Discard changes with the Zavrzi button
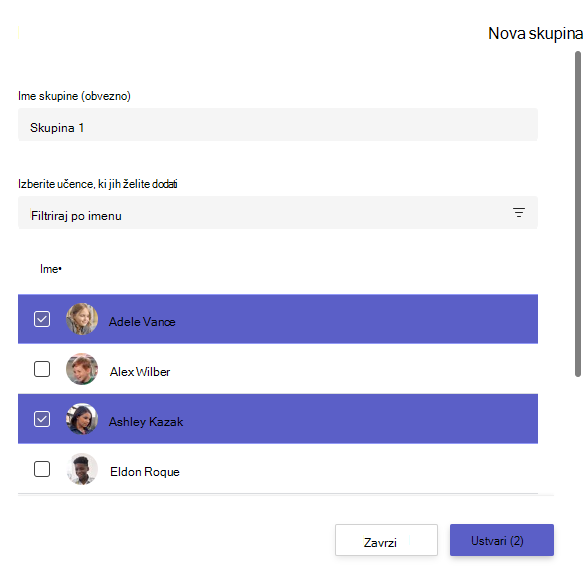 click(x=386, y=540)
